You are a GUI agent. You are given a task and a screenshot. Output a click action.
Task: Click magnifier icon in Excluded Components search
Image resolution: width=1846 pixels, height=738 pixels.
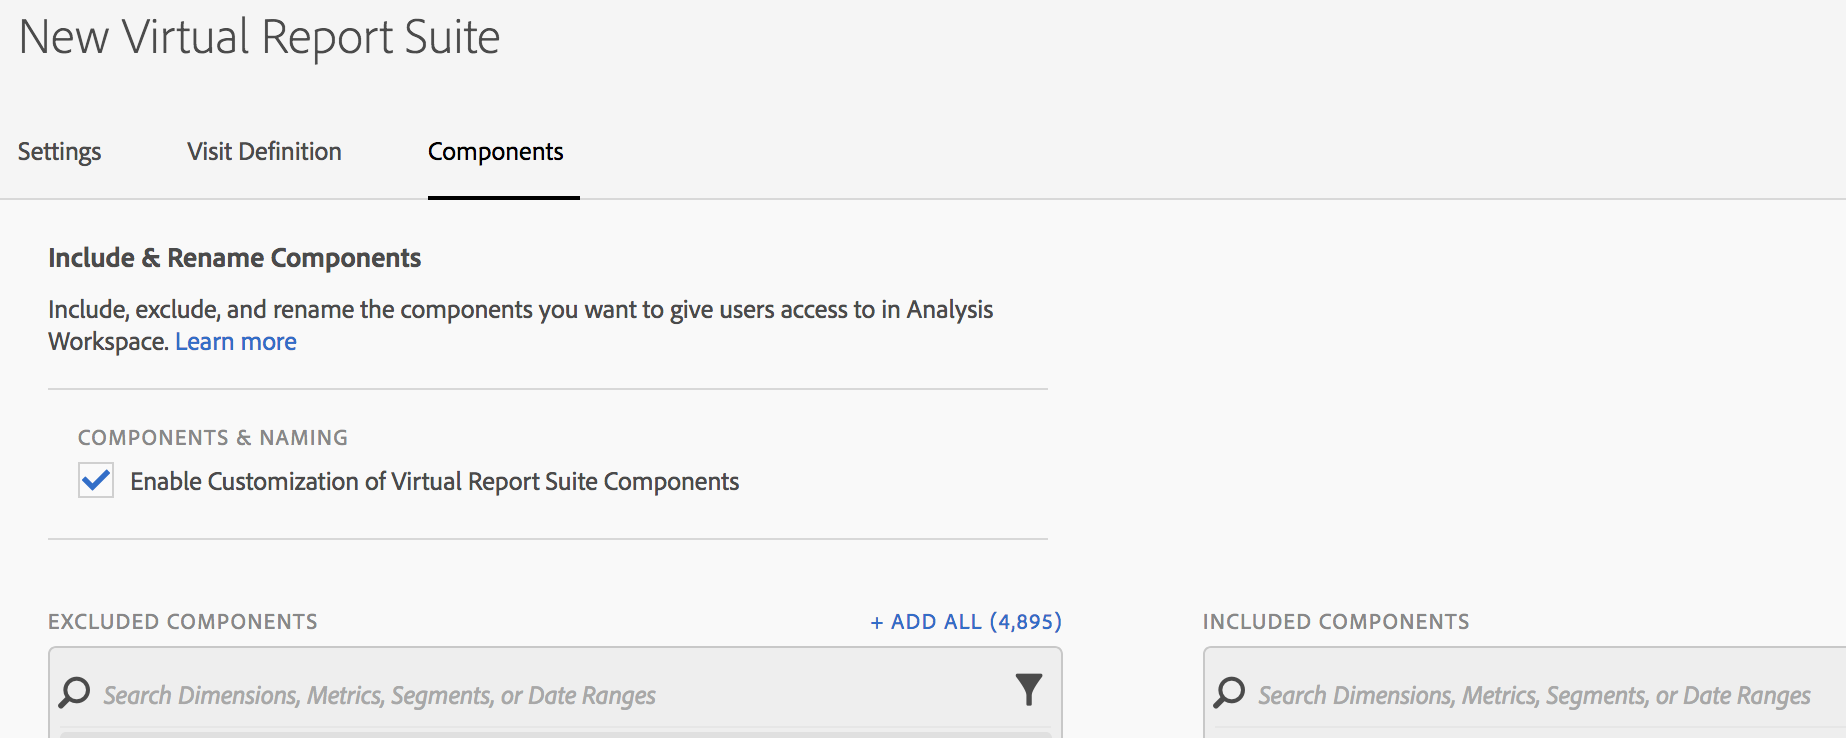(75, 692)
